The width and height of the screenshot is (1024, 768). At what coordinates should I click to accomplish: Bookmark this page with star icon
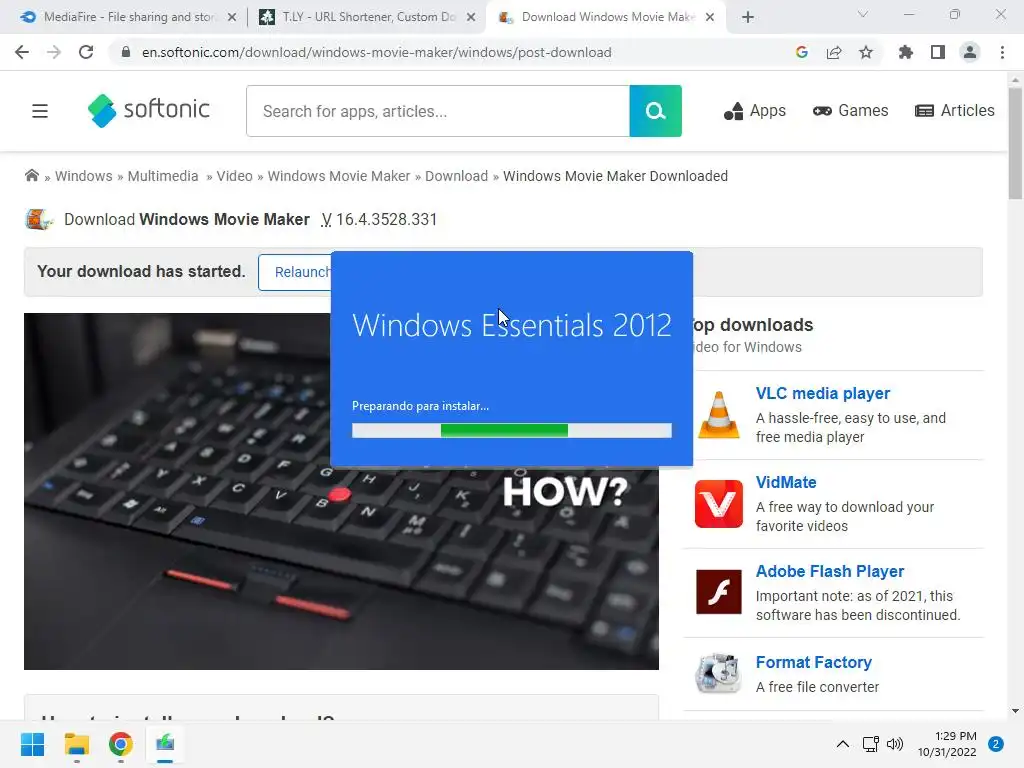point(866,52)
